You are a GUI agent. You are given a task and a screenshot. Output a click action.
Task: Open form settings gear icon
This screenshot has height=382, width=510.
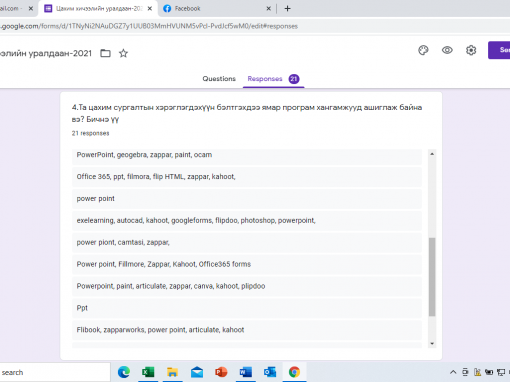tap(471, 50)
